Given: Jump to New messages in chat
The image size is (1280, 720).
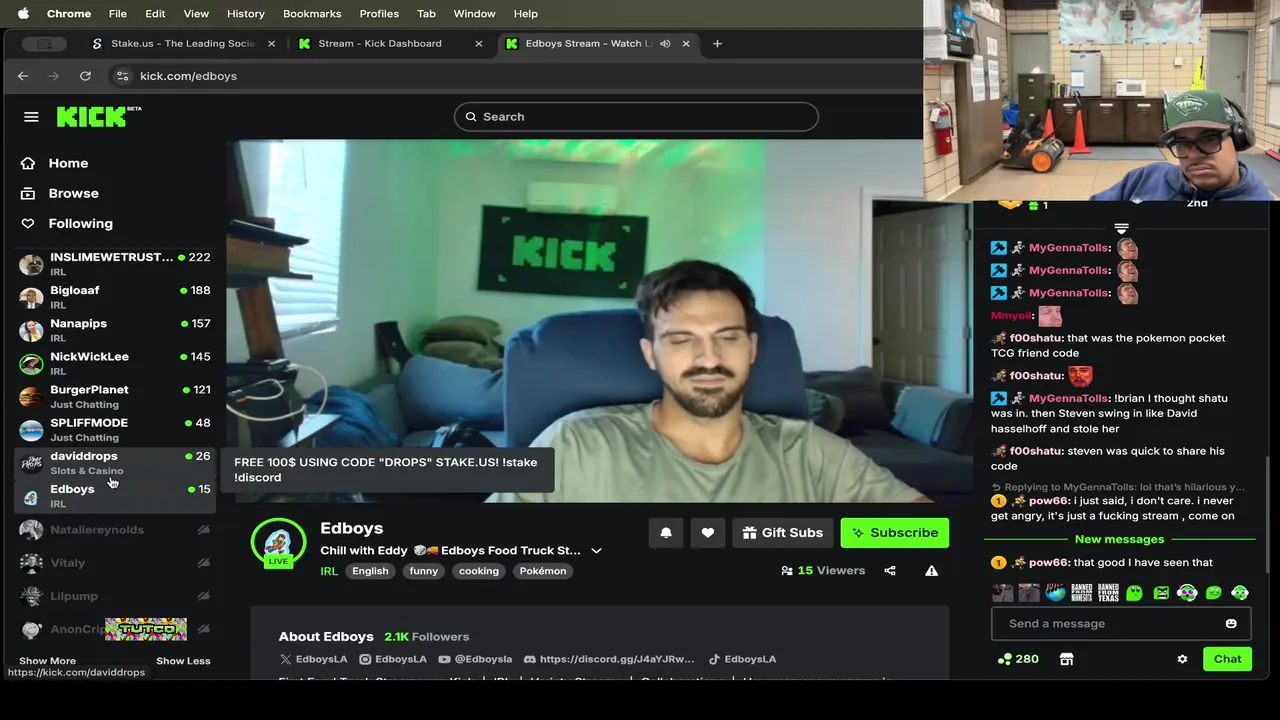Looking at the screenshot, I should (x=1119, y=539).
